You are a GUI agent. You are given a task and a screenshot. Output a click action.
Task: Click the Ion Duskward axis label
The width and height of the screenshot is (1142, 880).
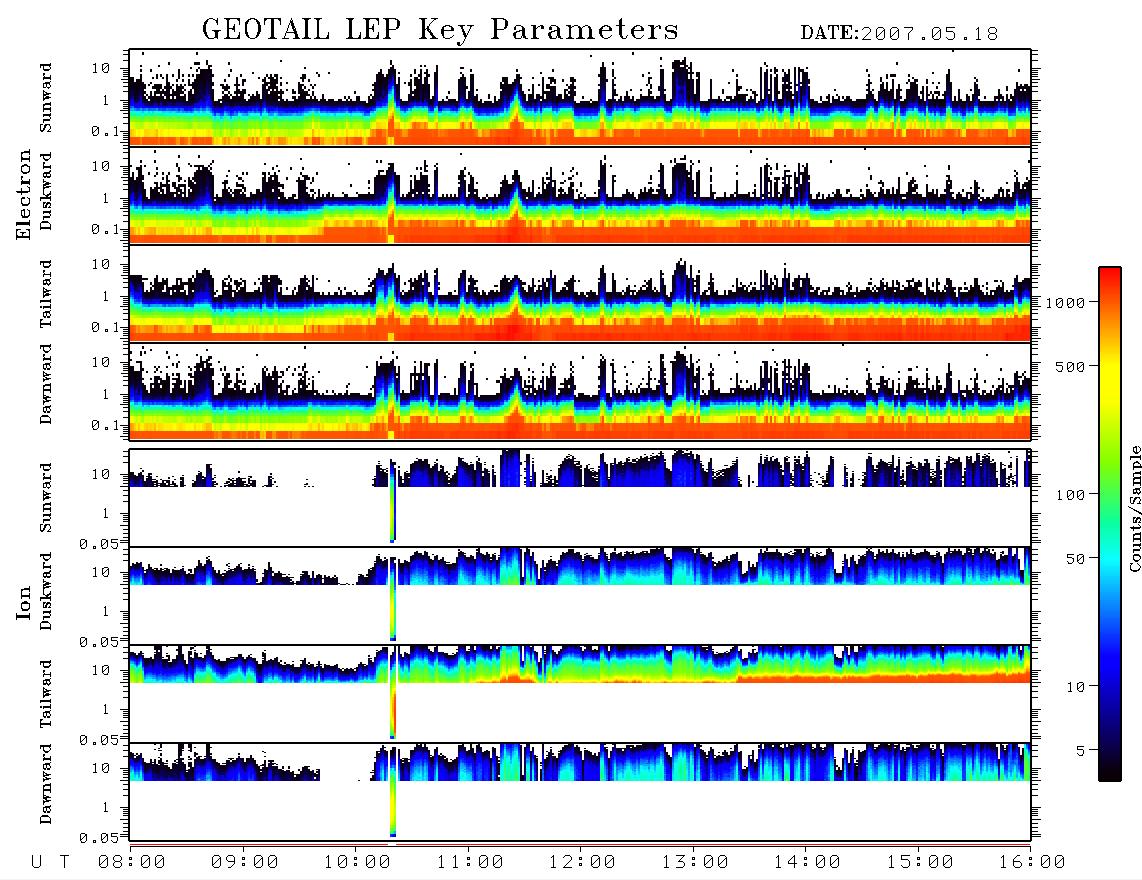pyautogui.click(x=46, y=591)
